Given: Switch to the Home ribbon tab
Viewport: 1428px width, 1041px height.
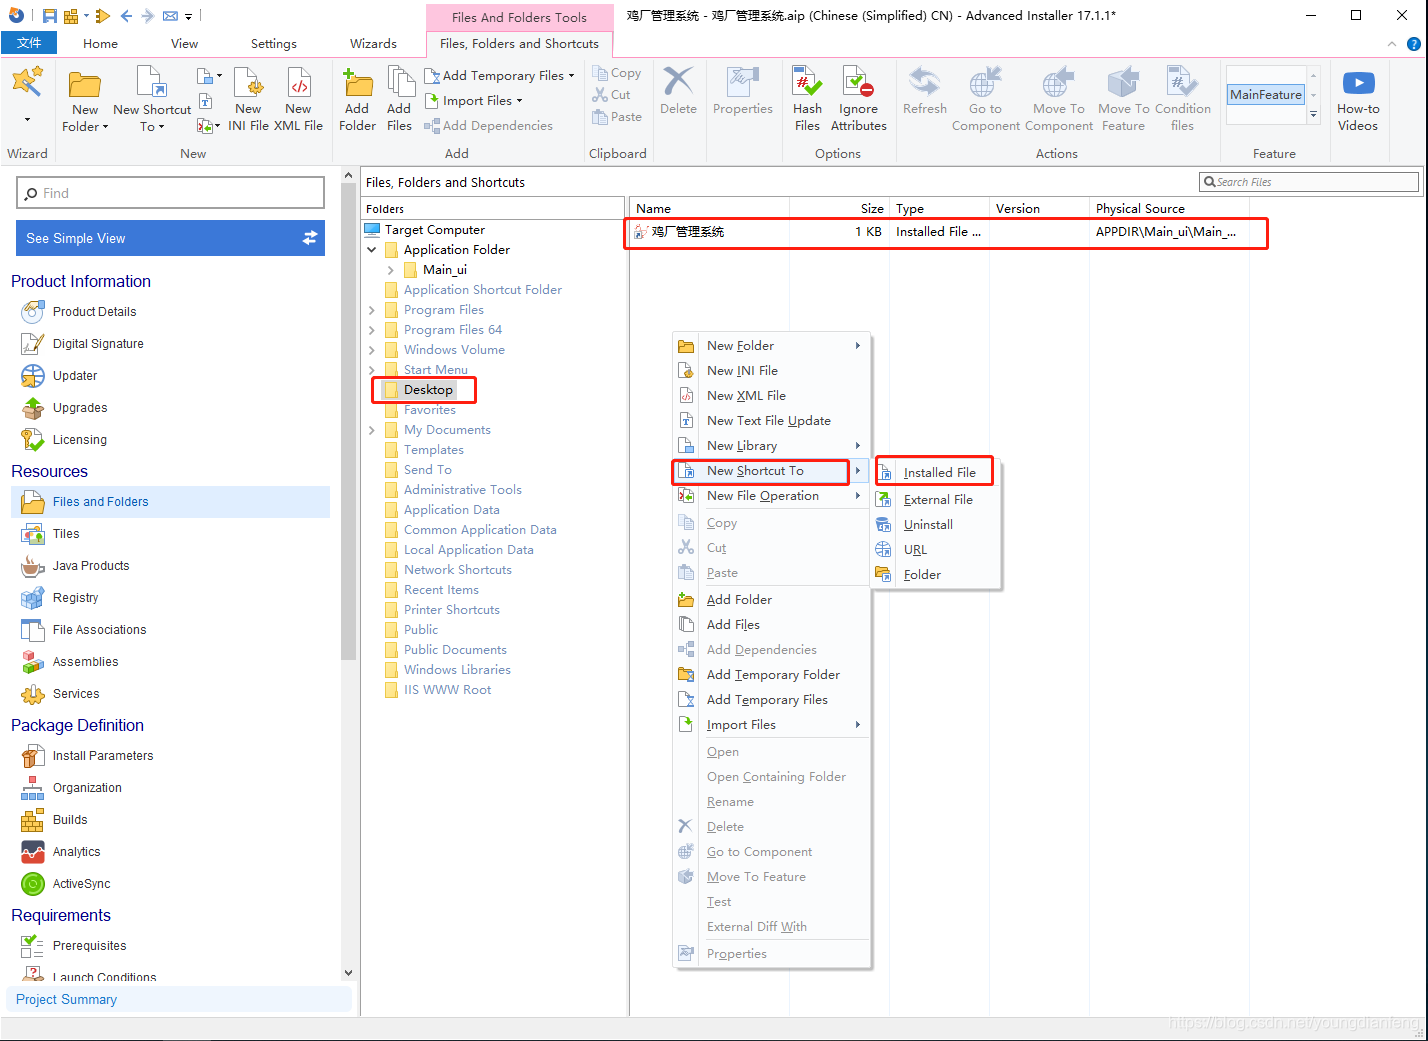Looking at the screenshot, I should tap(100, 44).
